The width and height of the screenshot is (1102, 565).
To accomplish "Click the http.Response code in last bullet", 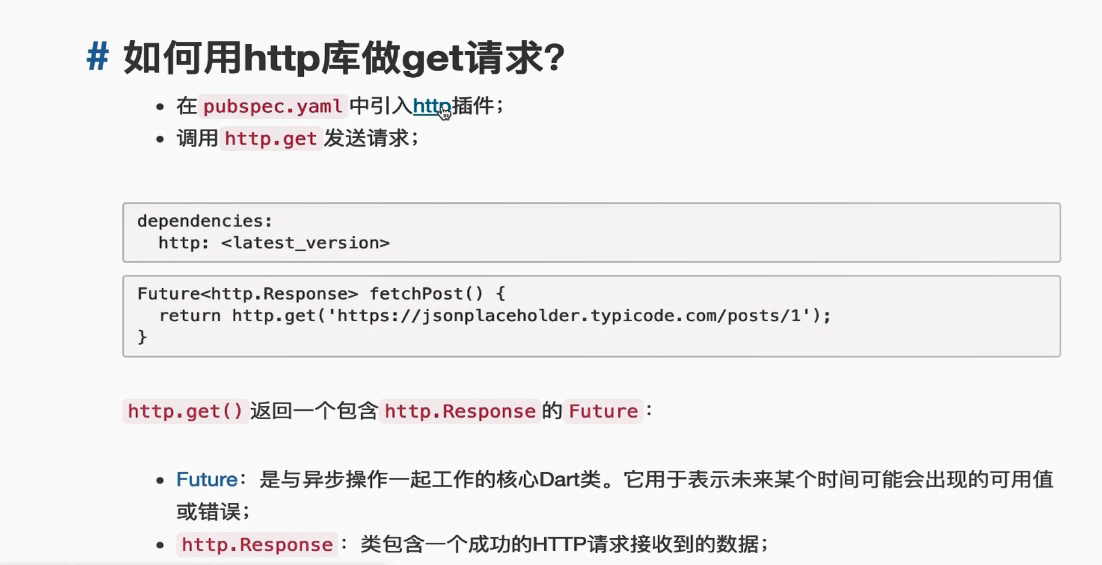I will click(257, 545).
